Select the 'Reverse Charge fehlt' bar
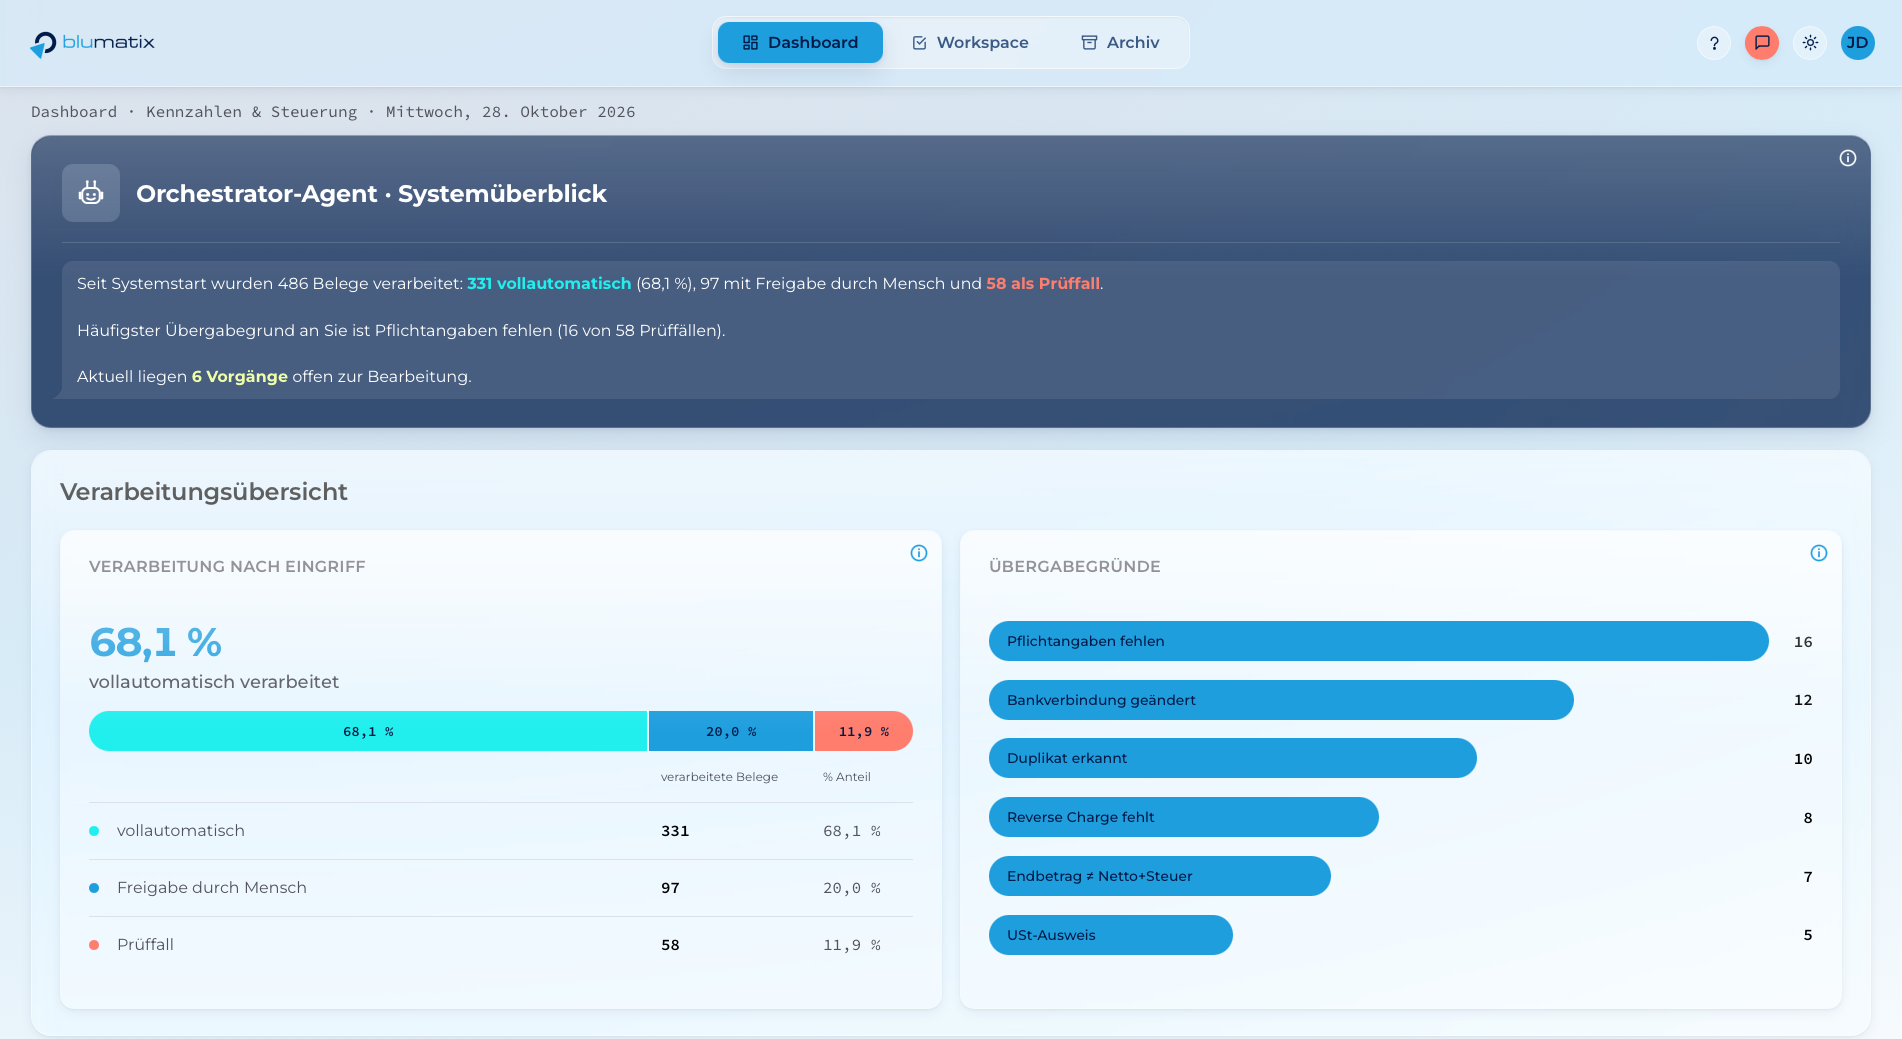The width and height of the screenshot is (1902, 1039). pyautogui.click(x=1184, y=817)
